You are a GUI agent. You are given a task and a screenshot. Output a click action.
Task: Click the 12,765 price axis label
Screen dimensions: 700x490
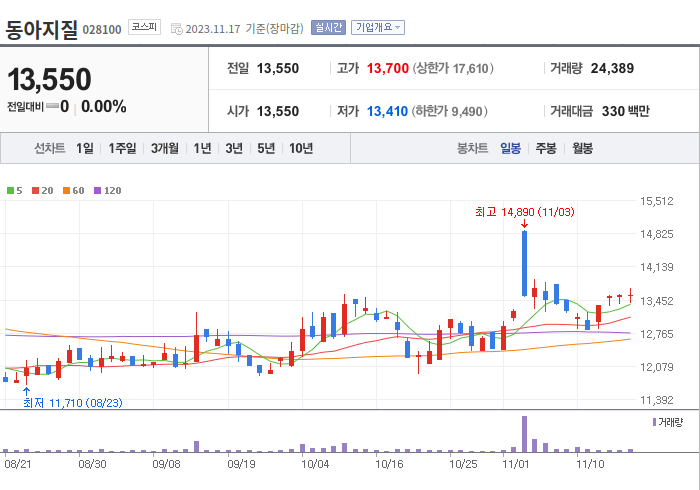pyautogui.click(x=656, y=334)
